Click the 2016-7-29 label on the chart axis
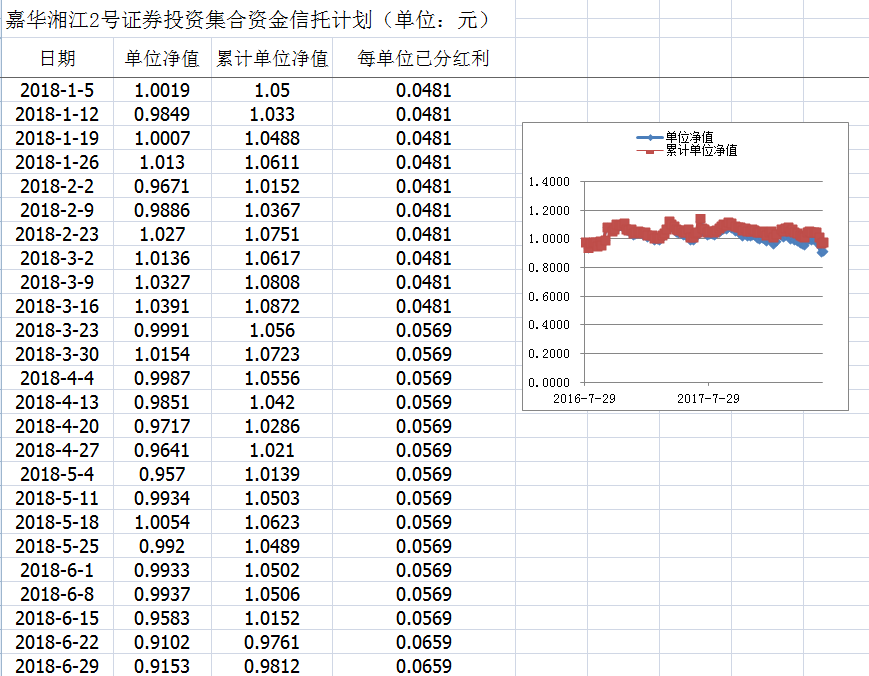The image size is (869, 676). pos(585,398)
